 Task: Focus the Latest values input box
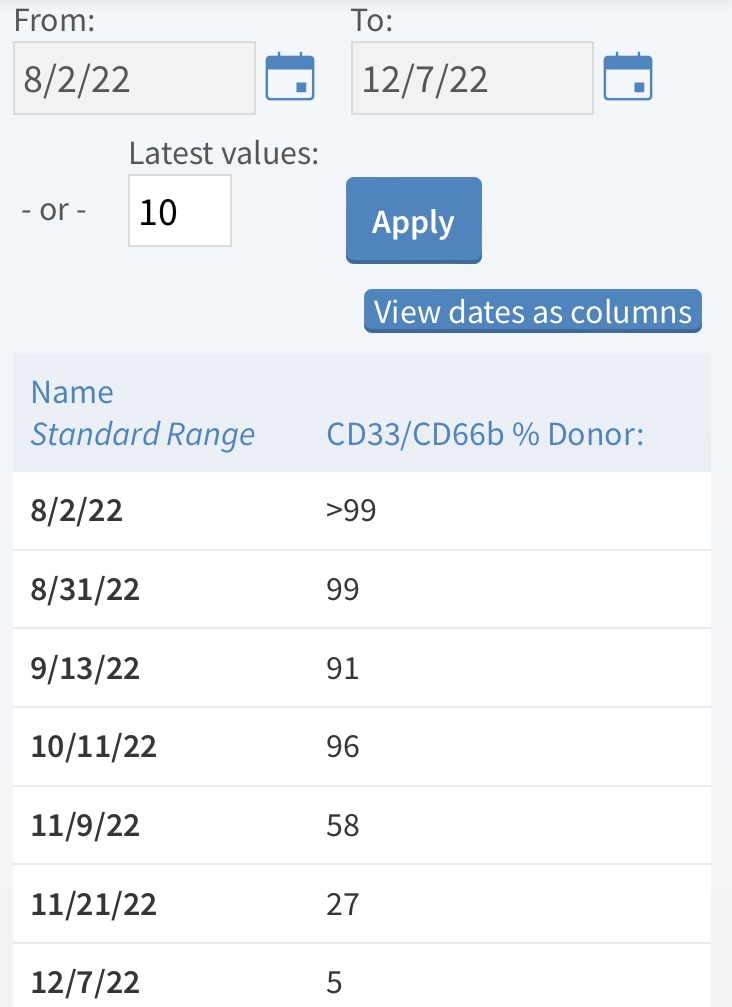pyautogui.click(x=180, y=211)
